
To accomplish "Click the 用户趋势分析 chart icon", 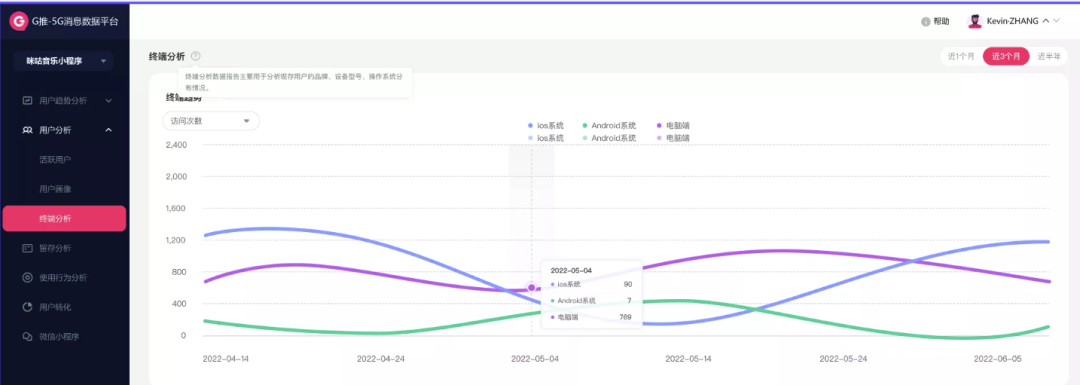I will point(28,101).
